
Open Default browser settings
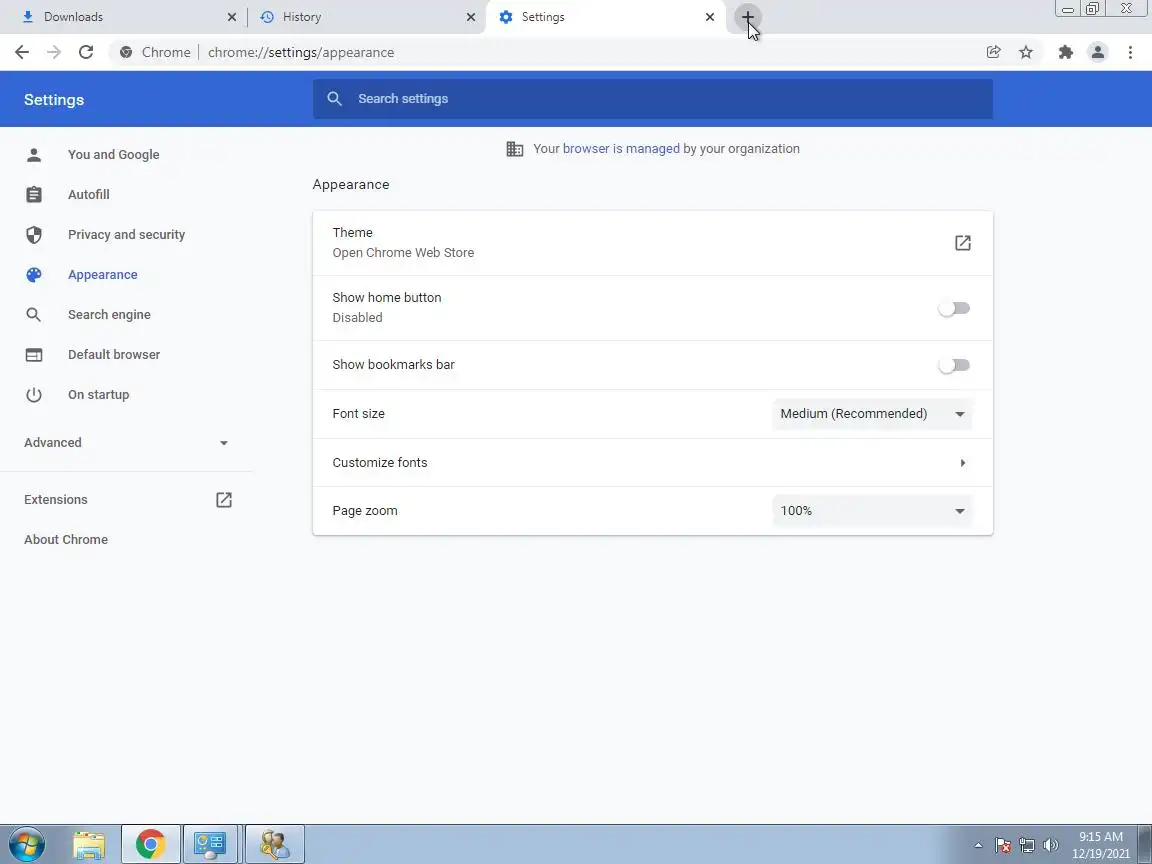[x=114, y=355]
